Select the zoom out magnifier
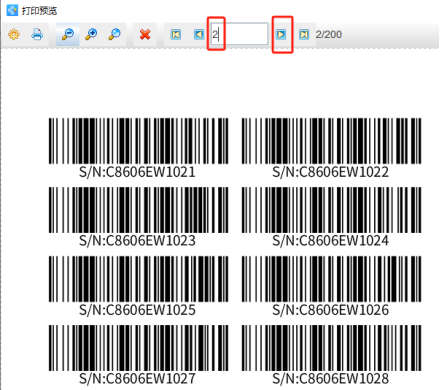 click(68, 34)
